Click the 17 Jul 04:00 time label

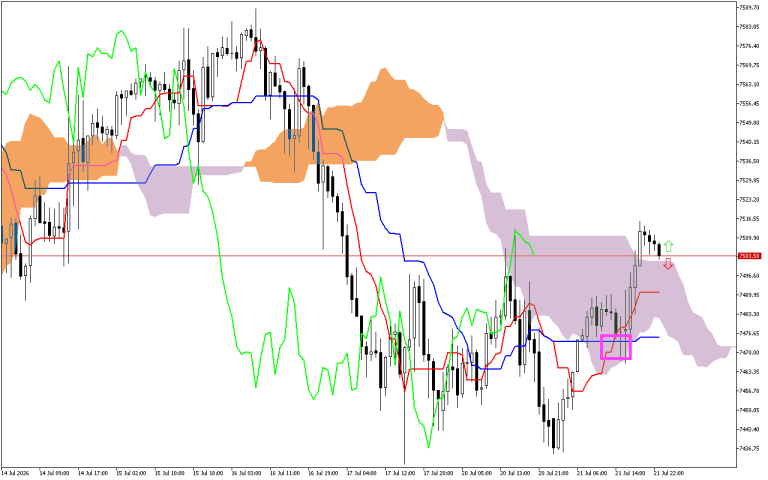pyautogui.click(x=361, y=474)
